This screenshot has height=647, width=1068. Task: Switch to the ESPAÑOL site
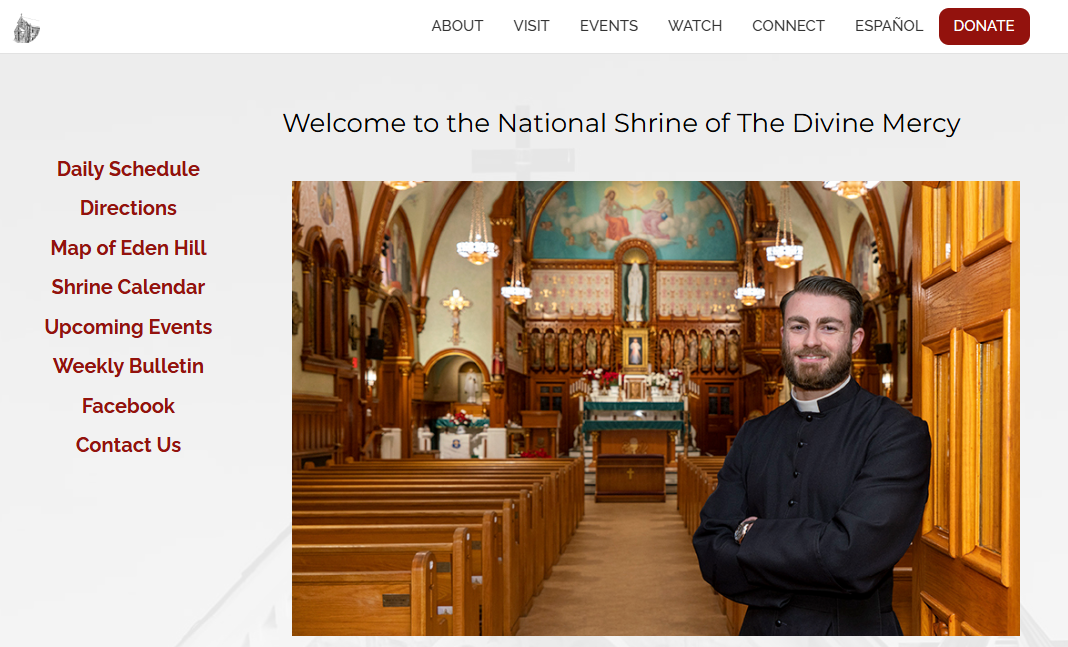tap(889, 26)
